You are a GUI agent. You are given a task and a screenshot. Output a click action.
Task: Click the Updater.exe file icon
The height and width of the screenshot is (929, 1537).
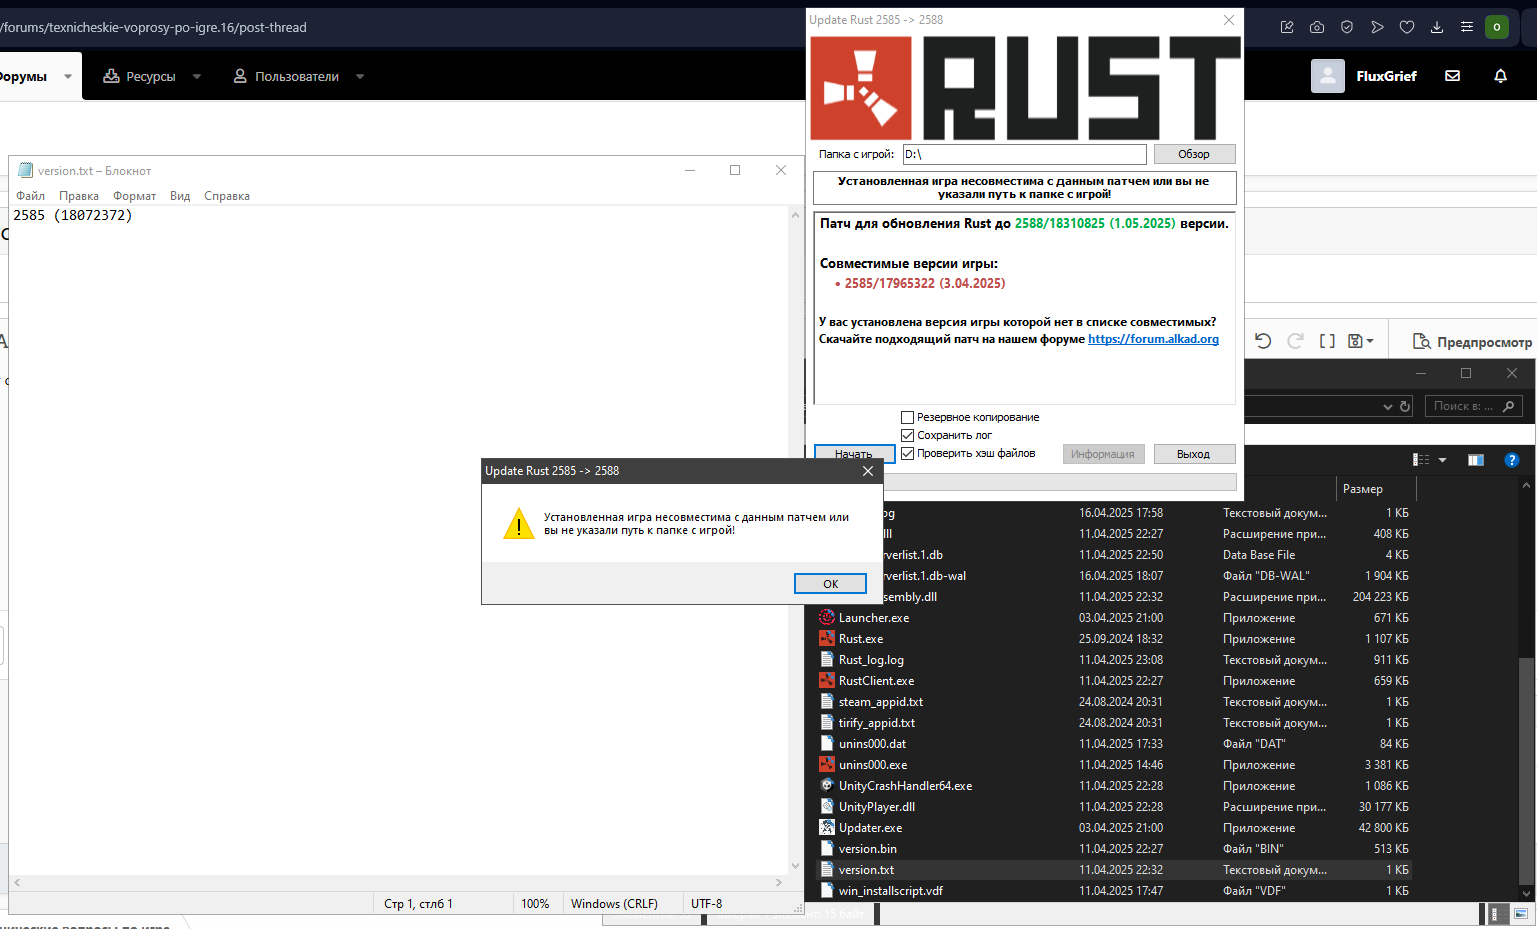tap(827, 827)
